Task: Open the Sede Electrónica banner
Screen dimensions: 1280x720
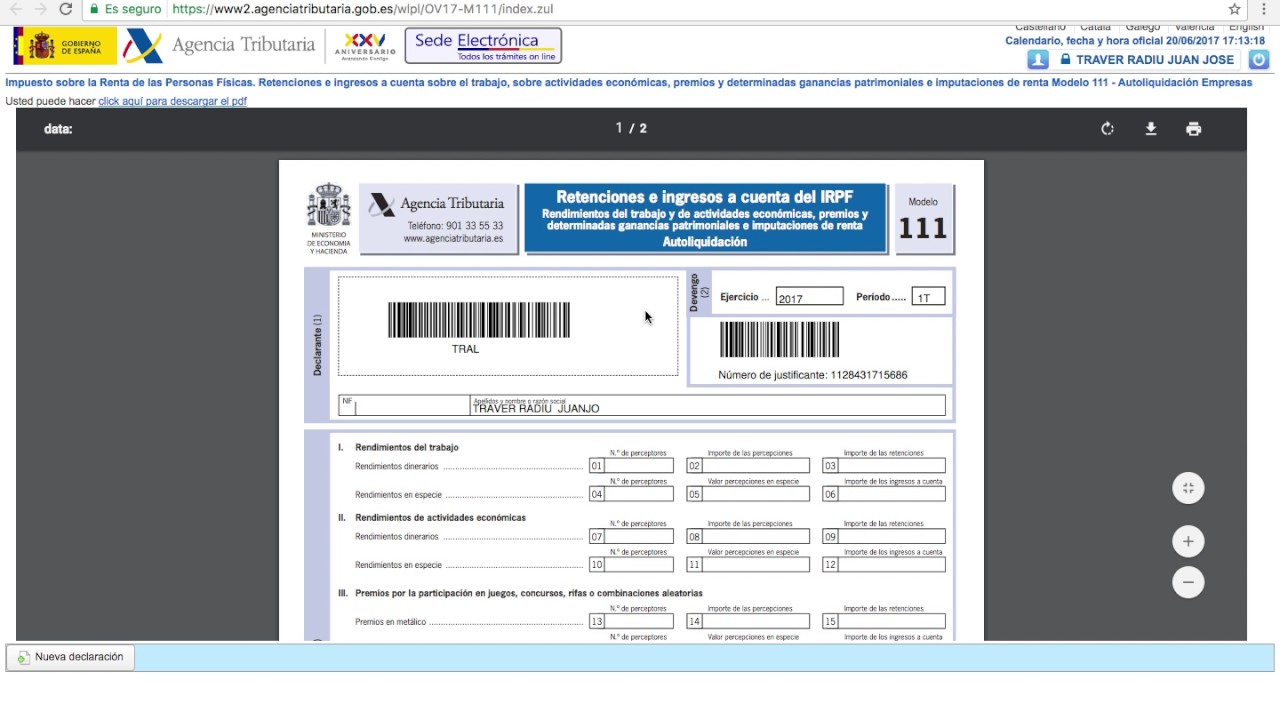Action: 483,46
